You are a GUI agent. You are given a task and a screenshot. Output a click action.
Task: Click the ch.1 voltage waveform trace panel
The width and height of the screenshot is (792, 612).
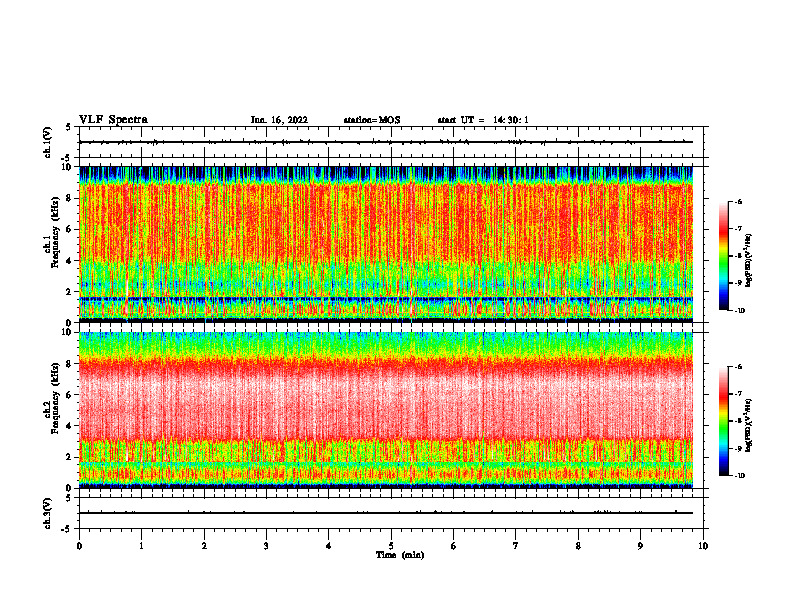click(391, 142)
